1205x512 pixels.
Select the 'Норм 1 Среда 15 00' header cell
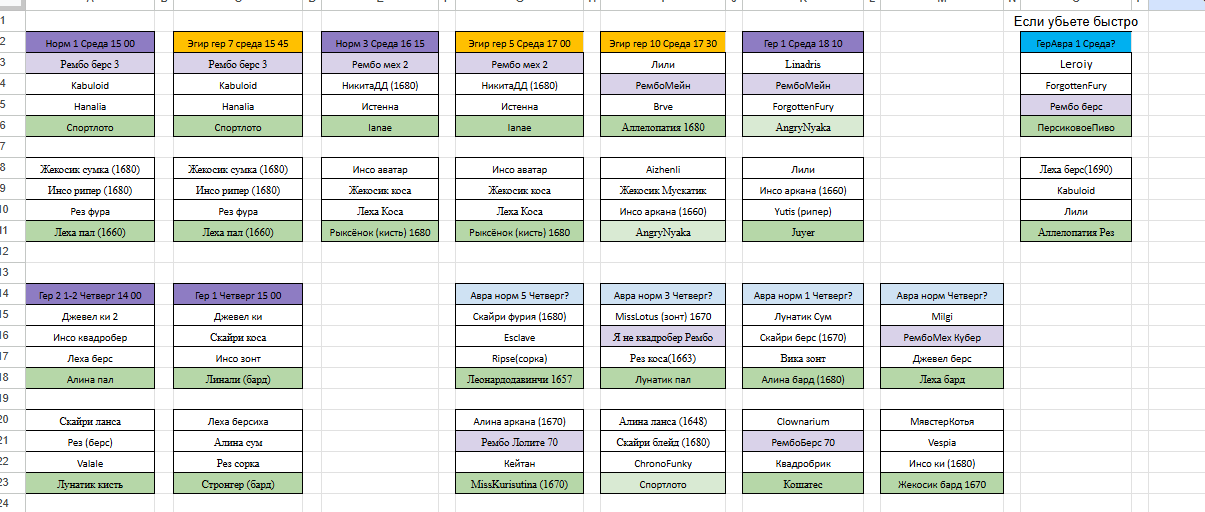(x=90, y=43)
